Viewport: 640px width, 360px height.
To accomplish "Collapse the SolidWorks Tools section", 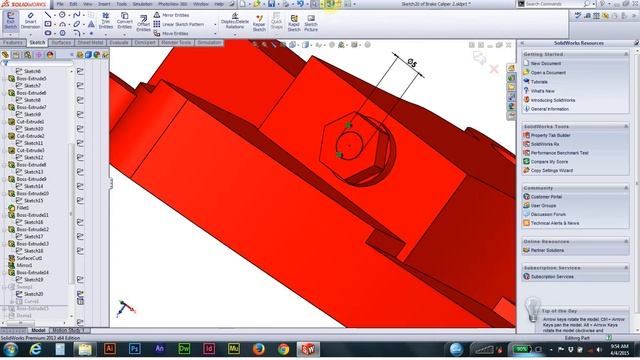I will click(x=626, y=127).
